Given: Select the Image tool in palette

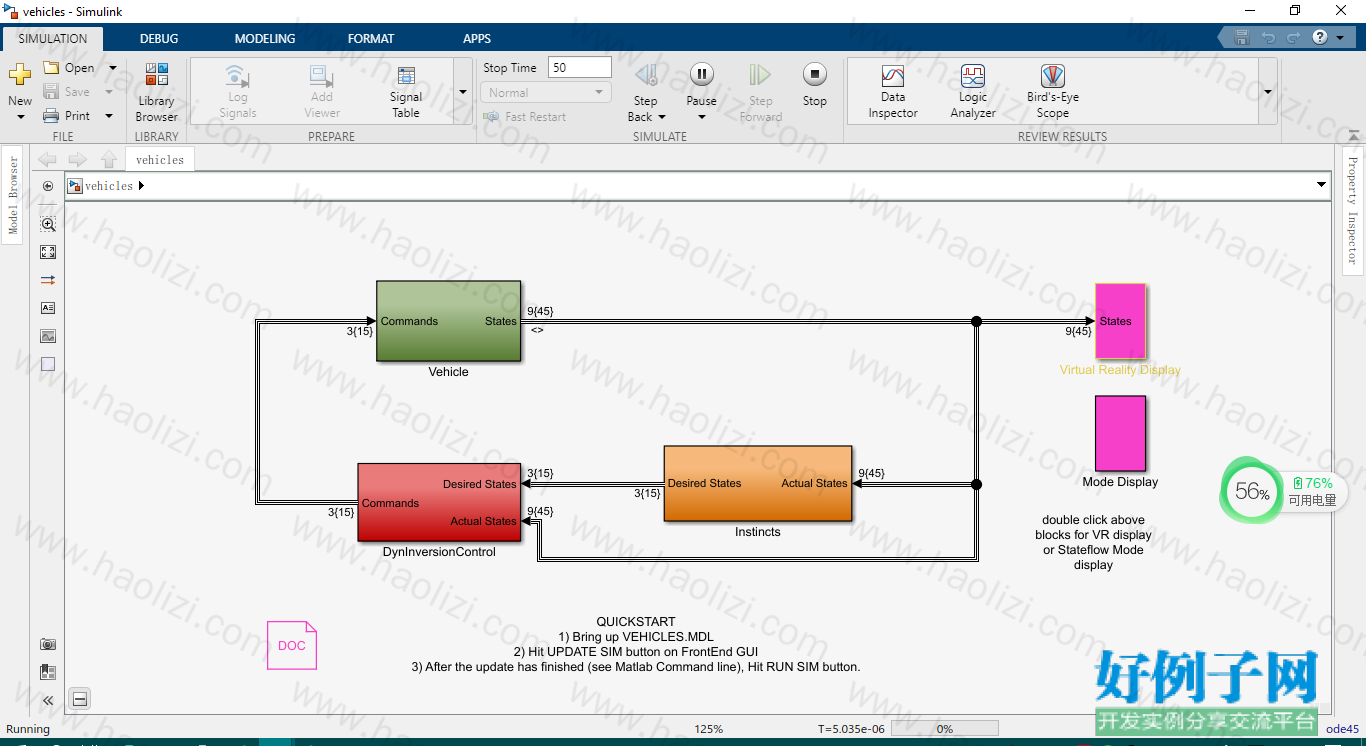Looking at the screenshot, I should tap(48, 336).
